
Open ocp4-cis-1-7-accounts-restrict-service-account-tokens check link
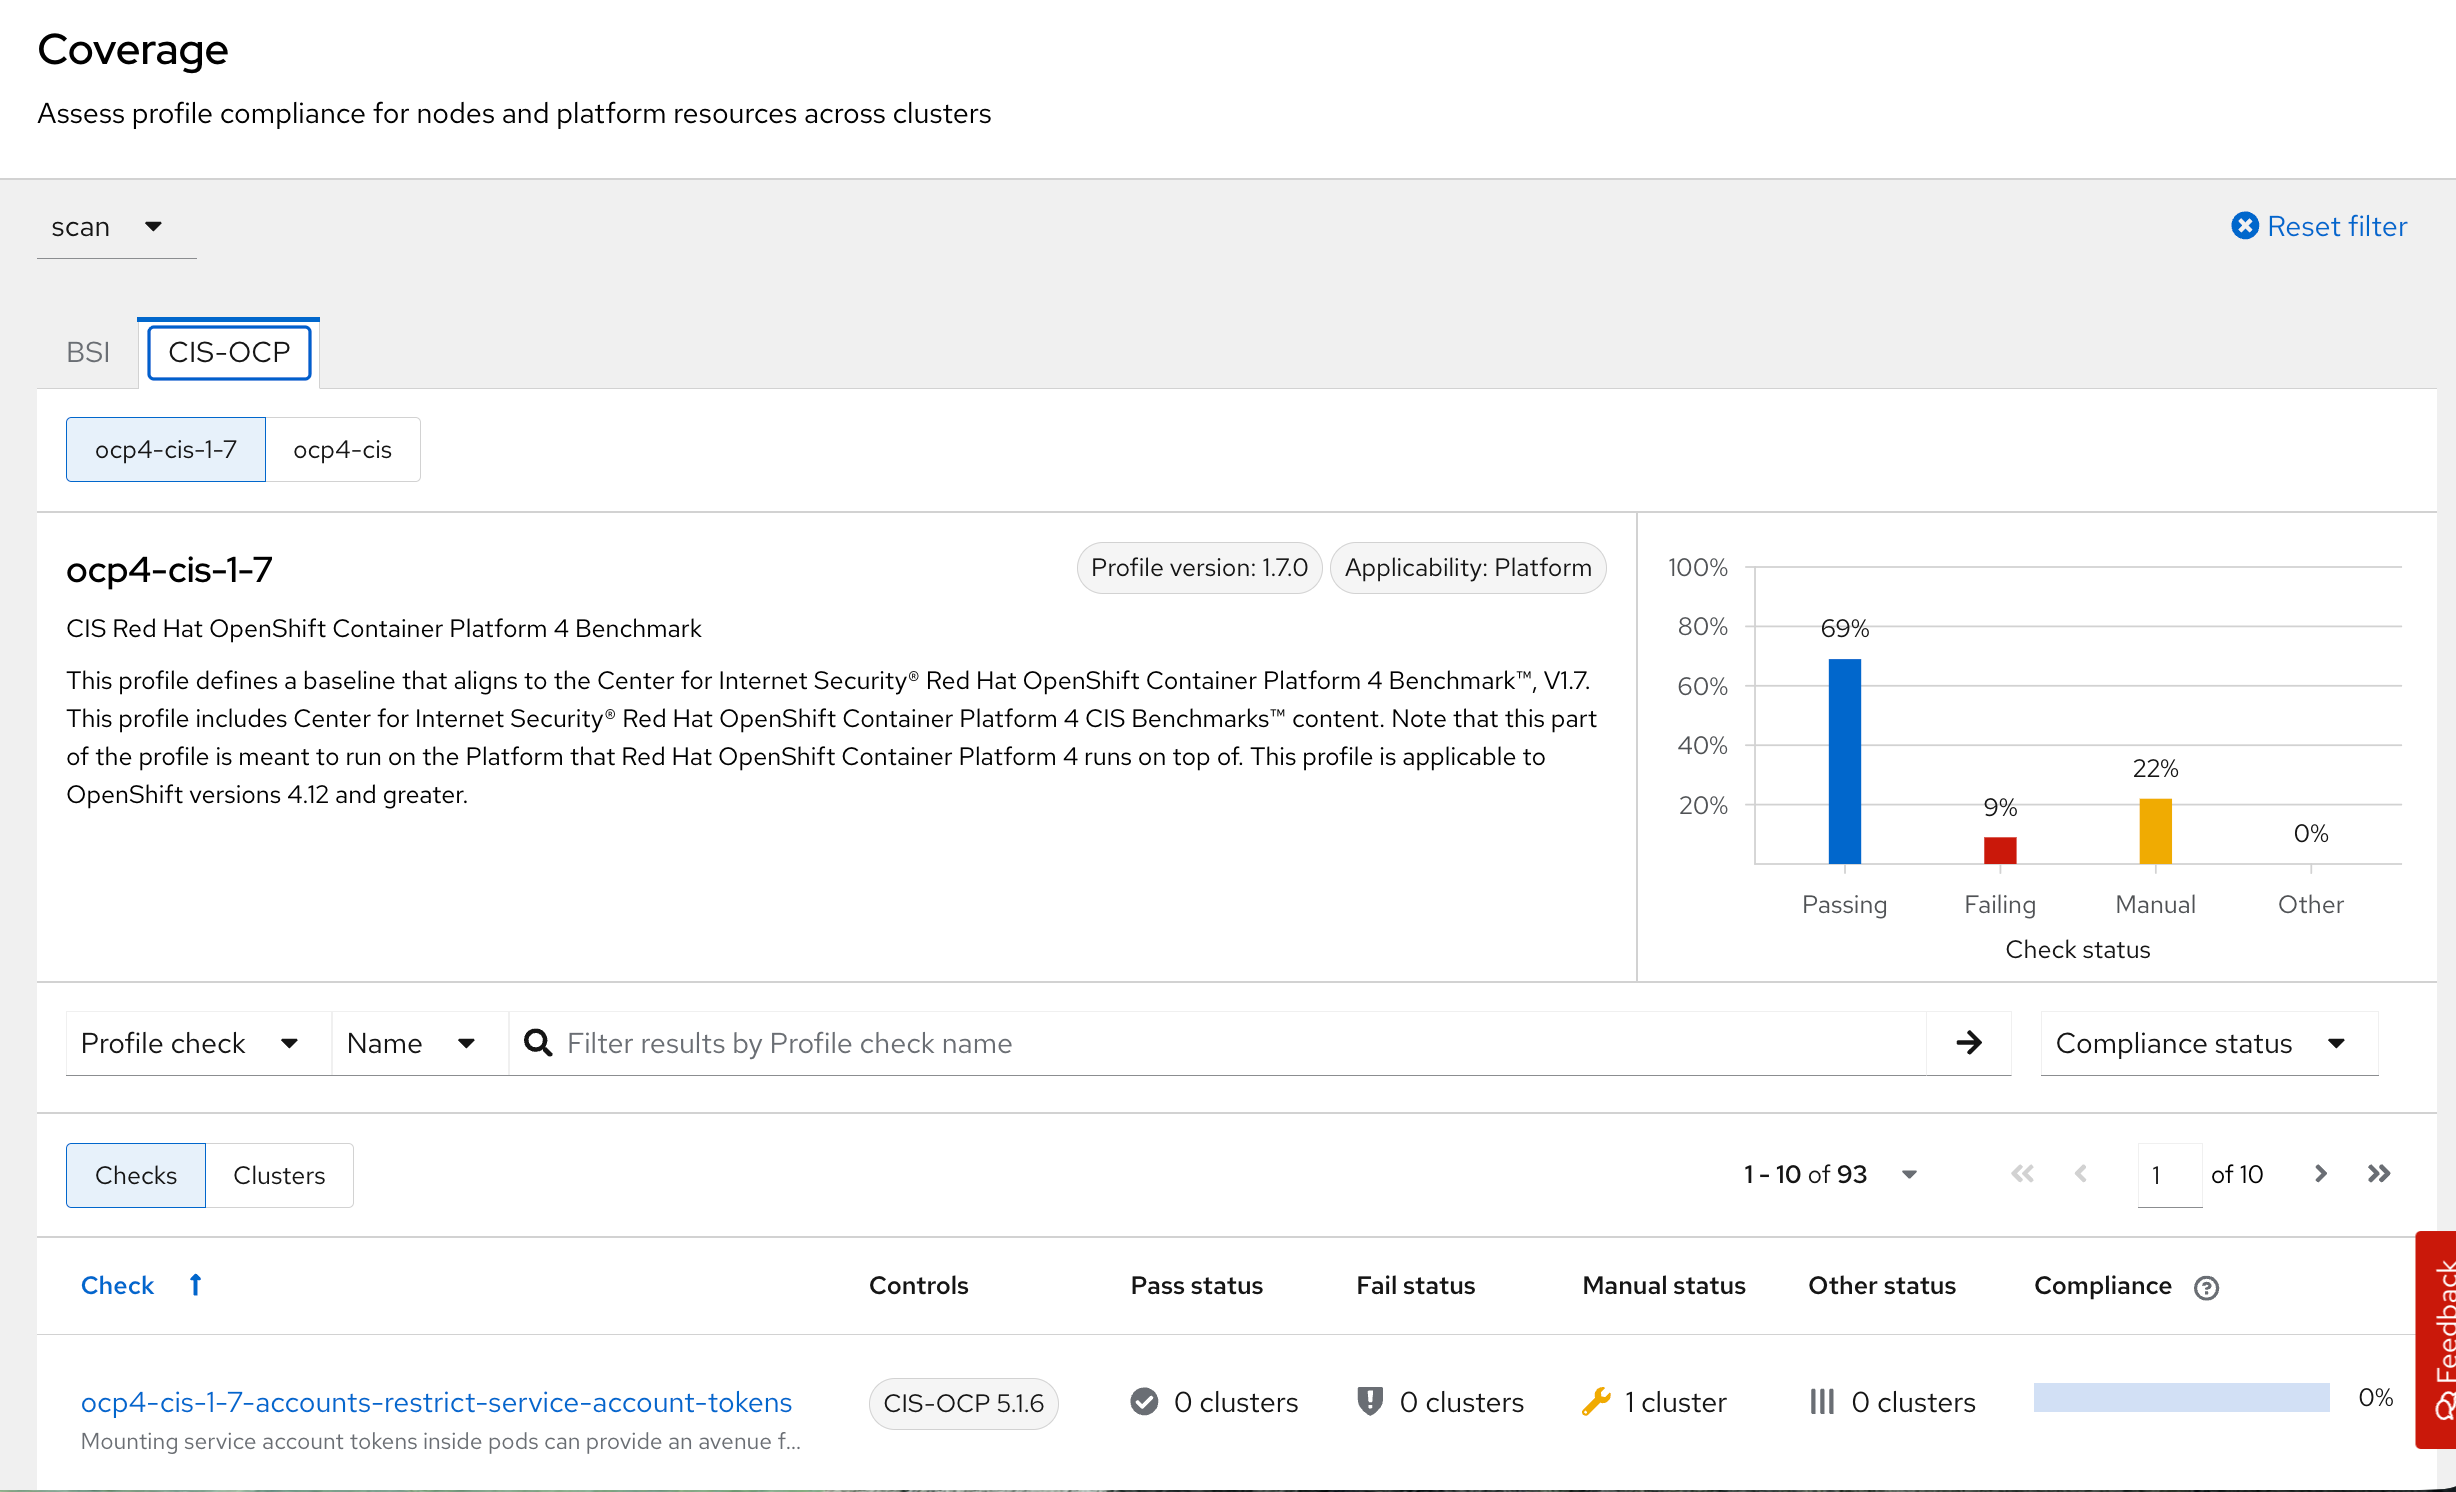coord(436,1402)
